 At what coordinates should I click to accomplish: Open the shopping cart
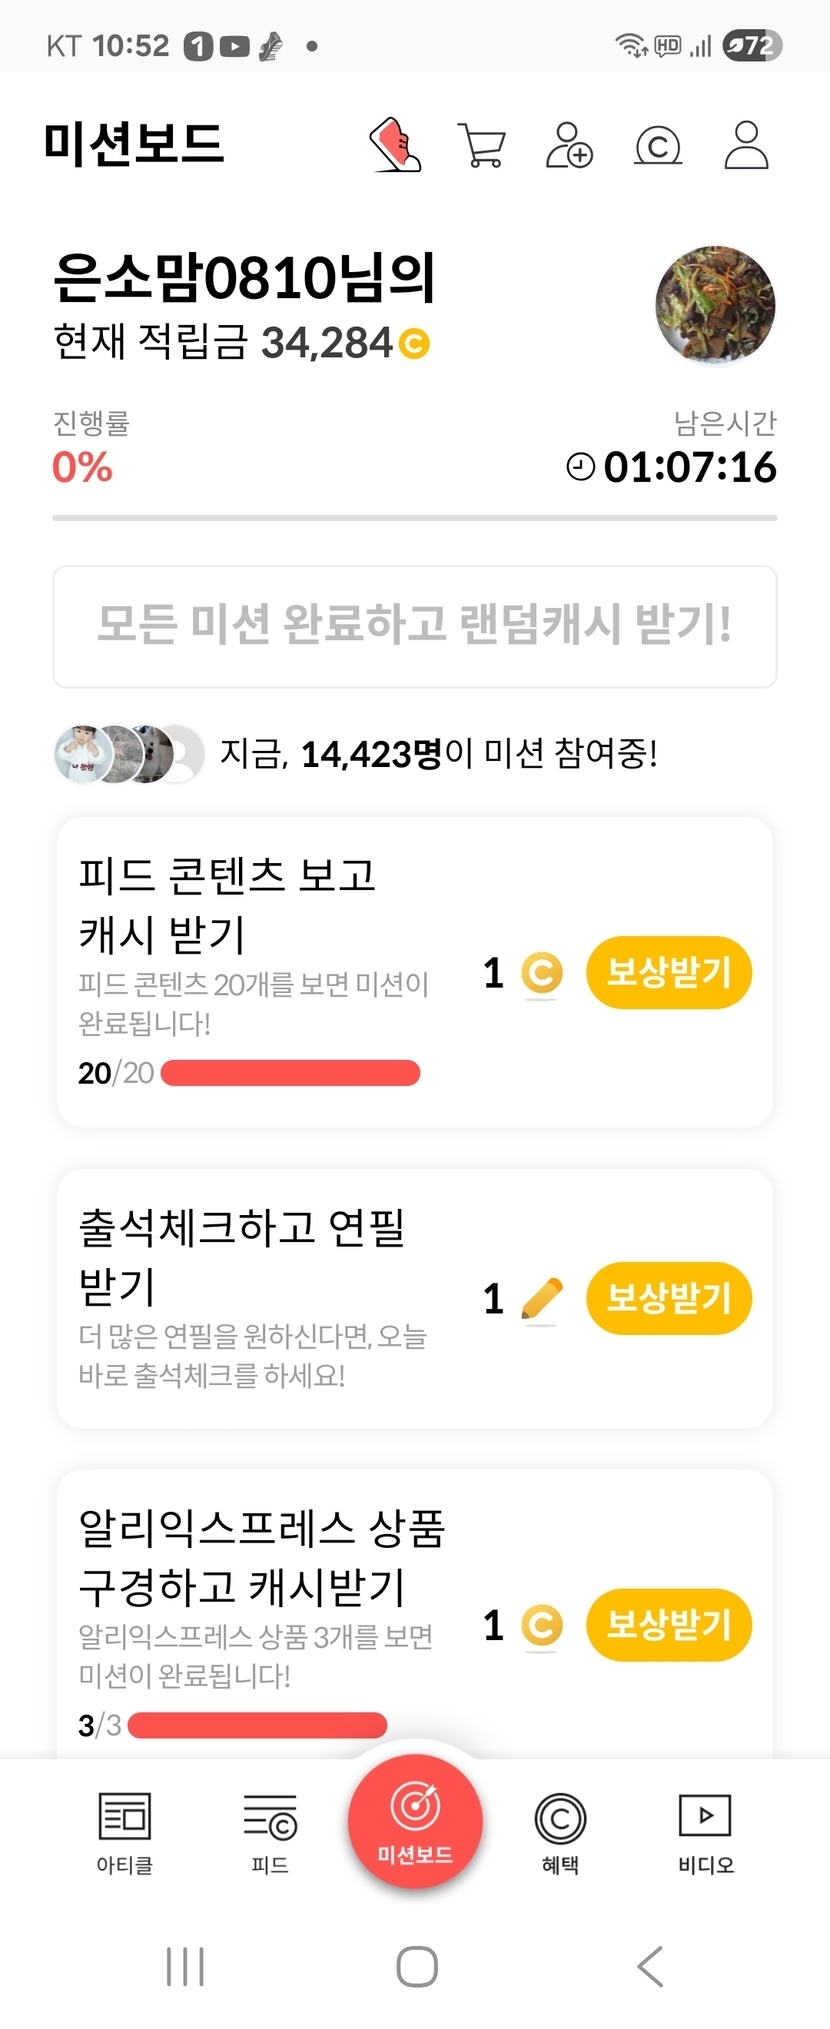(x=481, y=146)
